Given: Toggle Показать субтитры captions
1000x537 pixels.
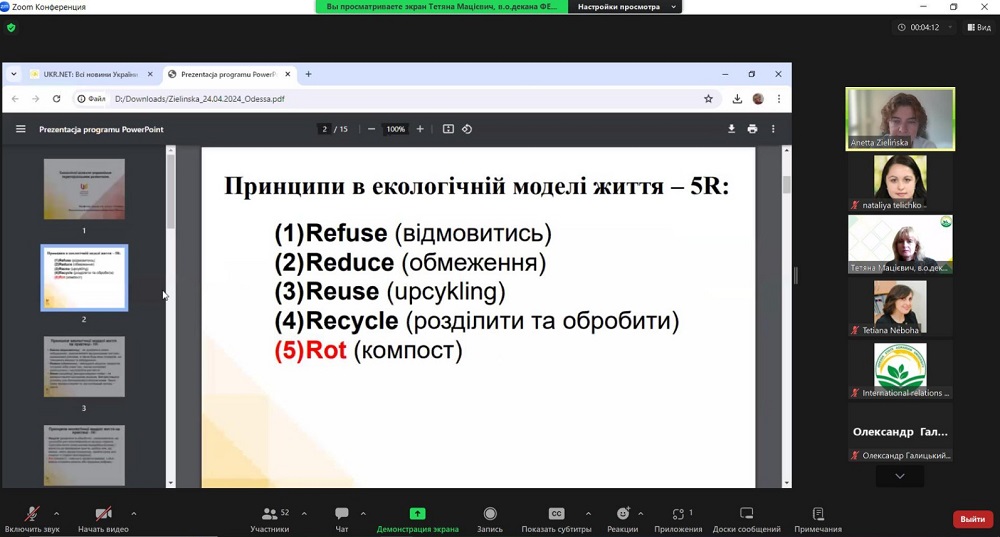Looking at the screenshot, I should pyautogui.click(x=556, y=514).
